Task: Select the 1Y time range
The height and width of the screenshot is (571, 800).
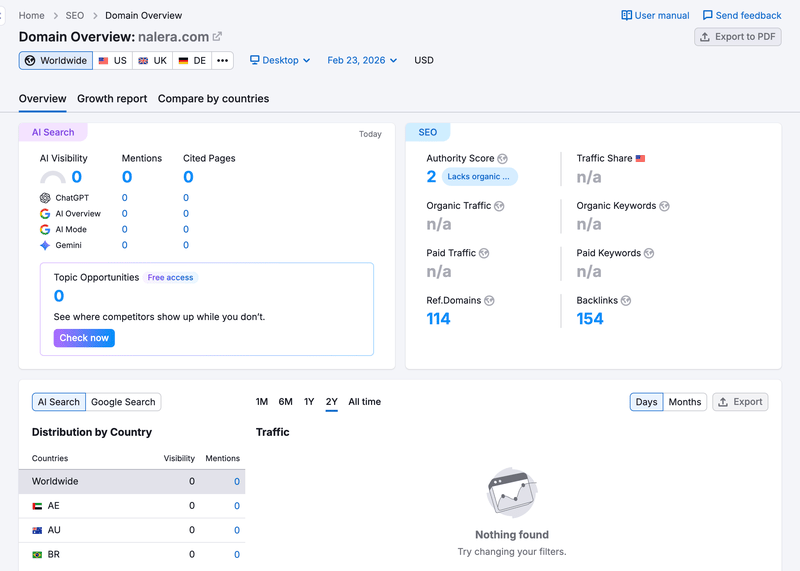Action: tap(309, 402)
